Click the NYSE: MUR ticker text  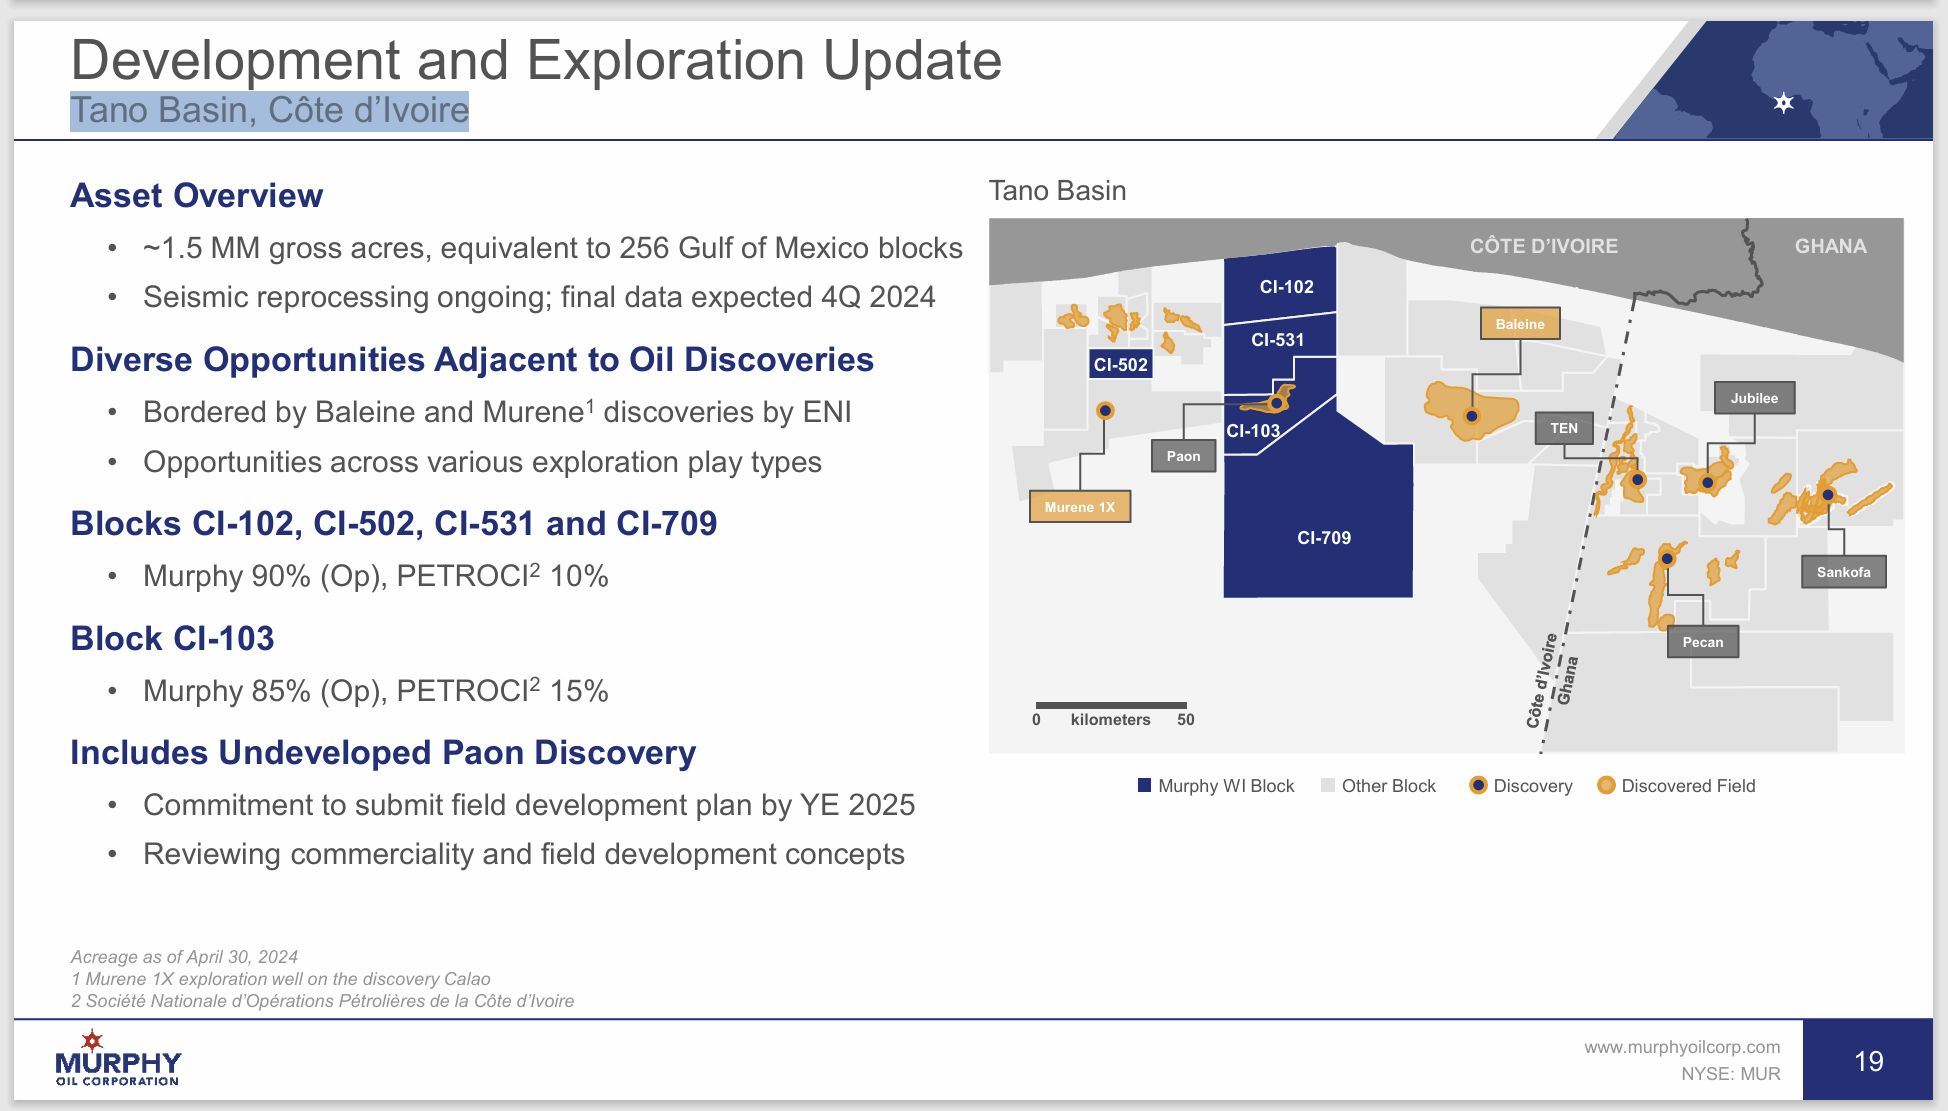click(1731, 1074)
